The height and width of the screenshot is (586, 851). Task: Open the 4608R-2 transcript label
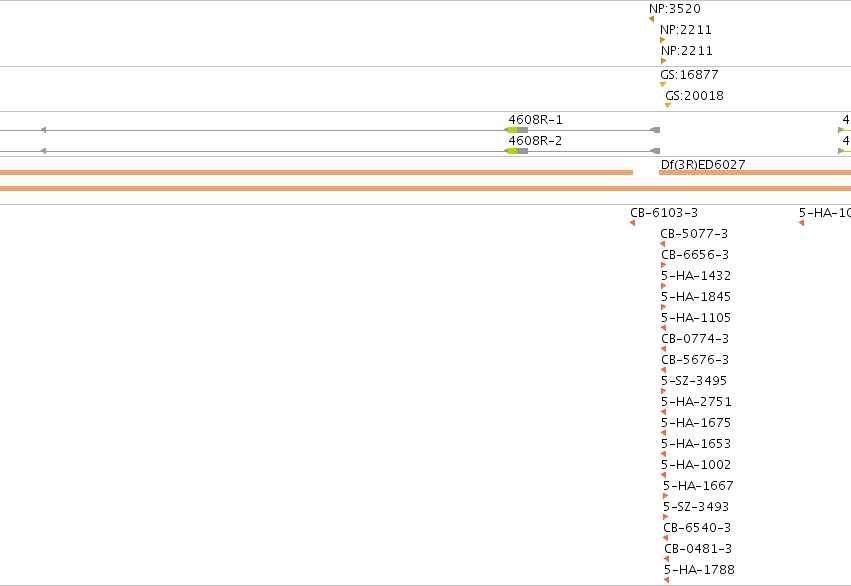[535, 141]
